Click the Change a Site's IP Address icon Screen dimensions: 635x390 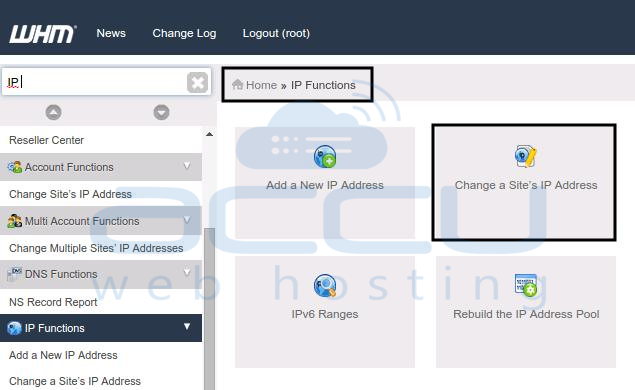click(526, 156)
